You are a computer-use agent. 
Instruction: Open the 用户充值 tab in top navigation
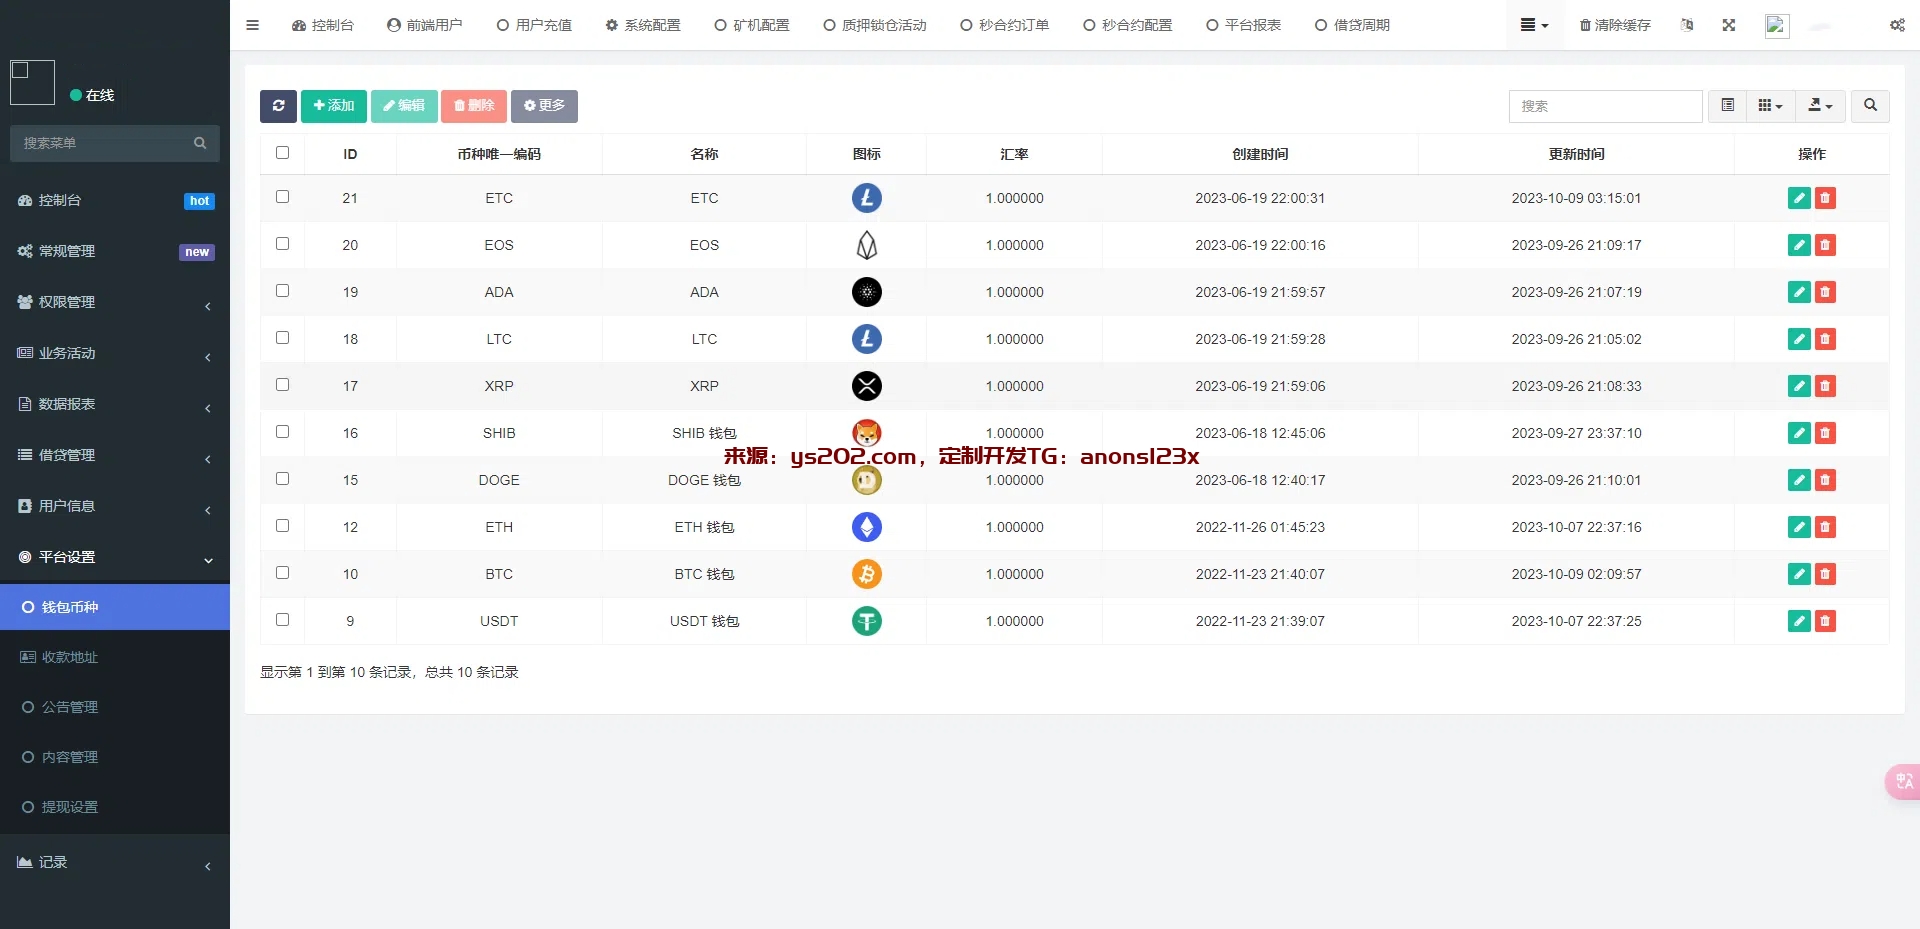click(x=534, y=25)
